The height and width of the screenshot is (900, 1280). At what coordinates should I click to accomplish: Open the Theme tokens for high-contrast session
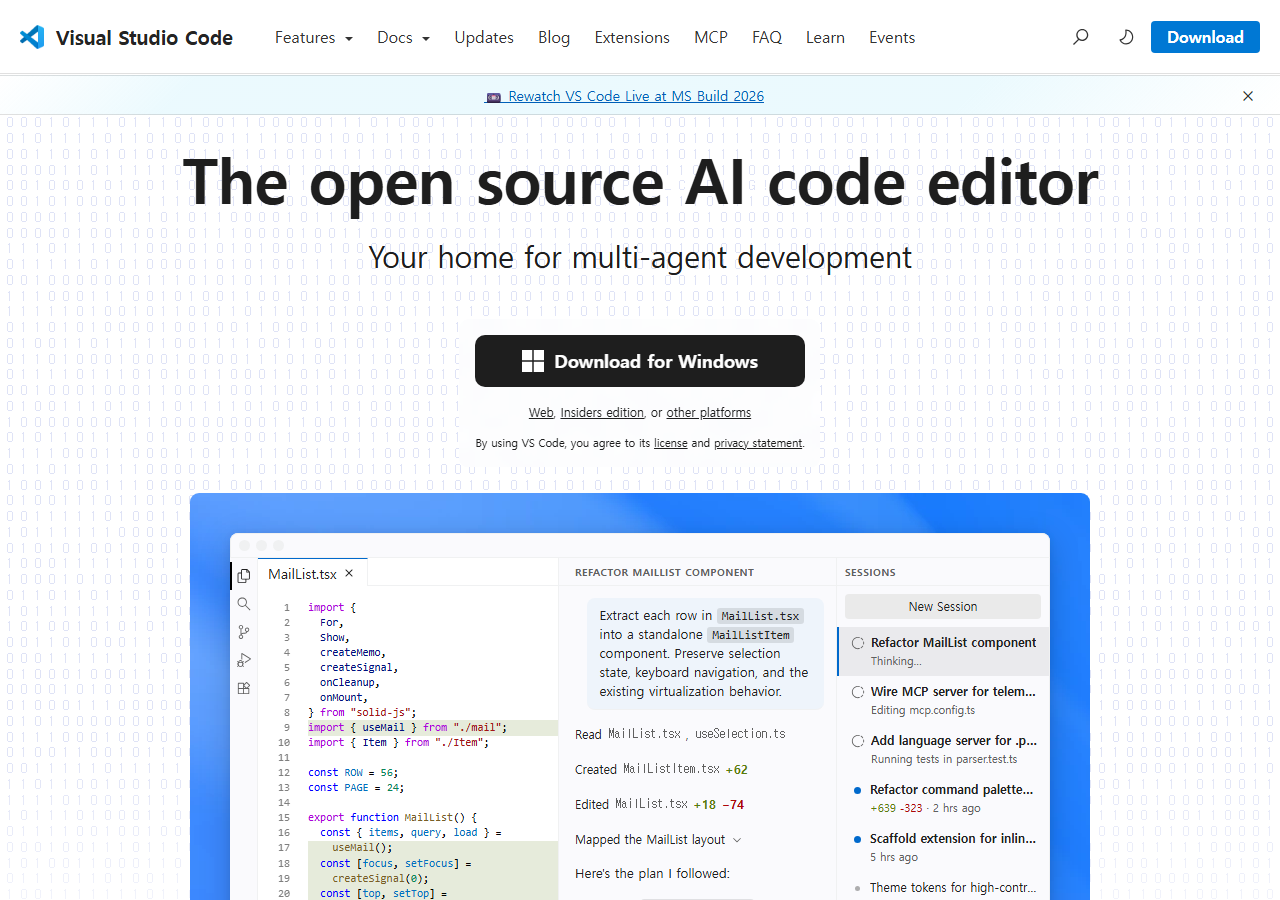(x=943, y=887)
